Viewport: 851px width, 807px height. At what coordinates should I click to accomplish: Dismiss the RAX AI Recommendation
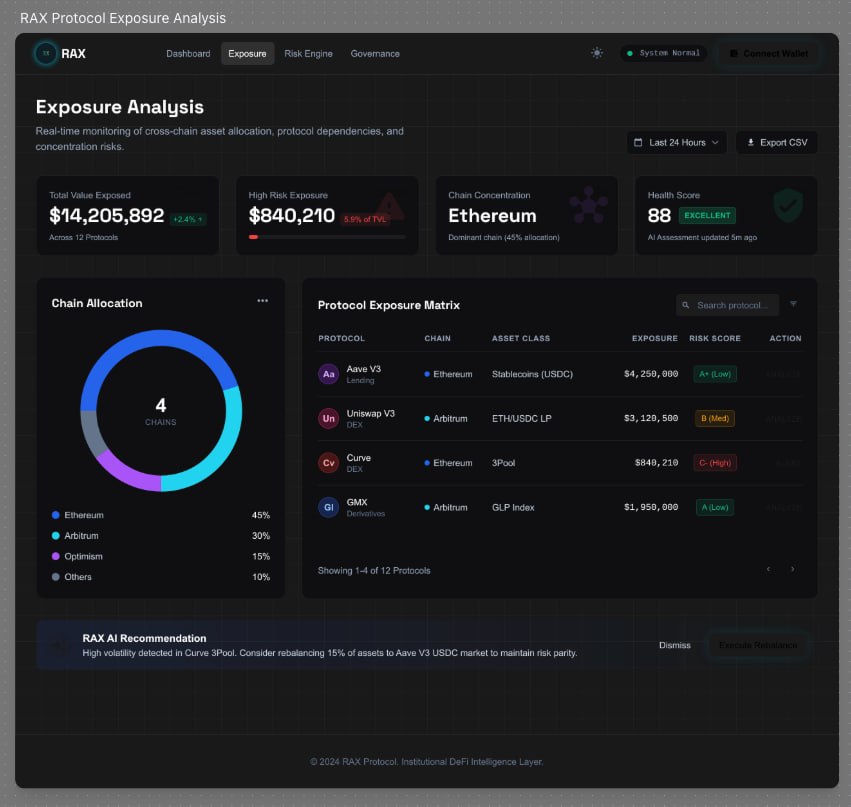(x=675, y=645)
